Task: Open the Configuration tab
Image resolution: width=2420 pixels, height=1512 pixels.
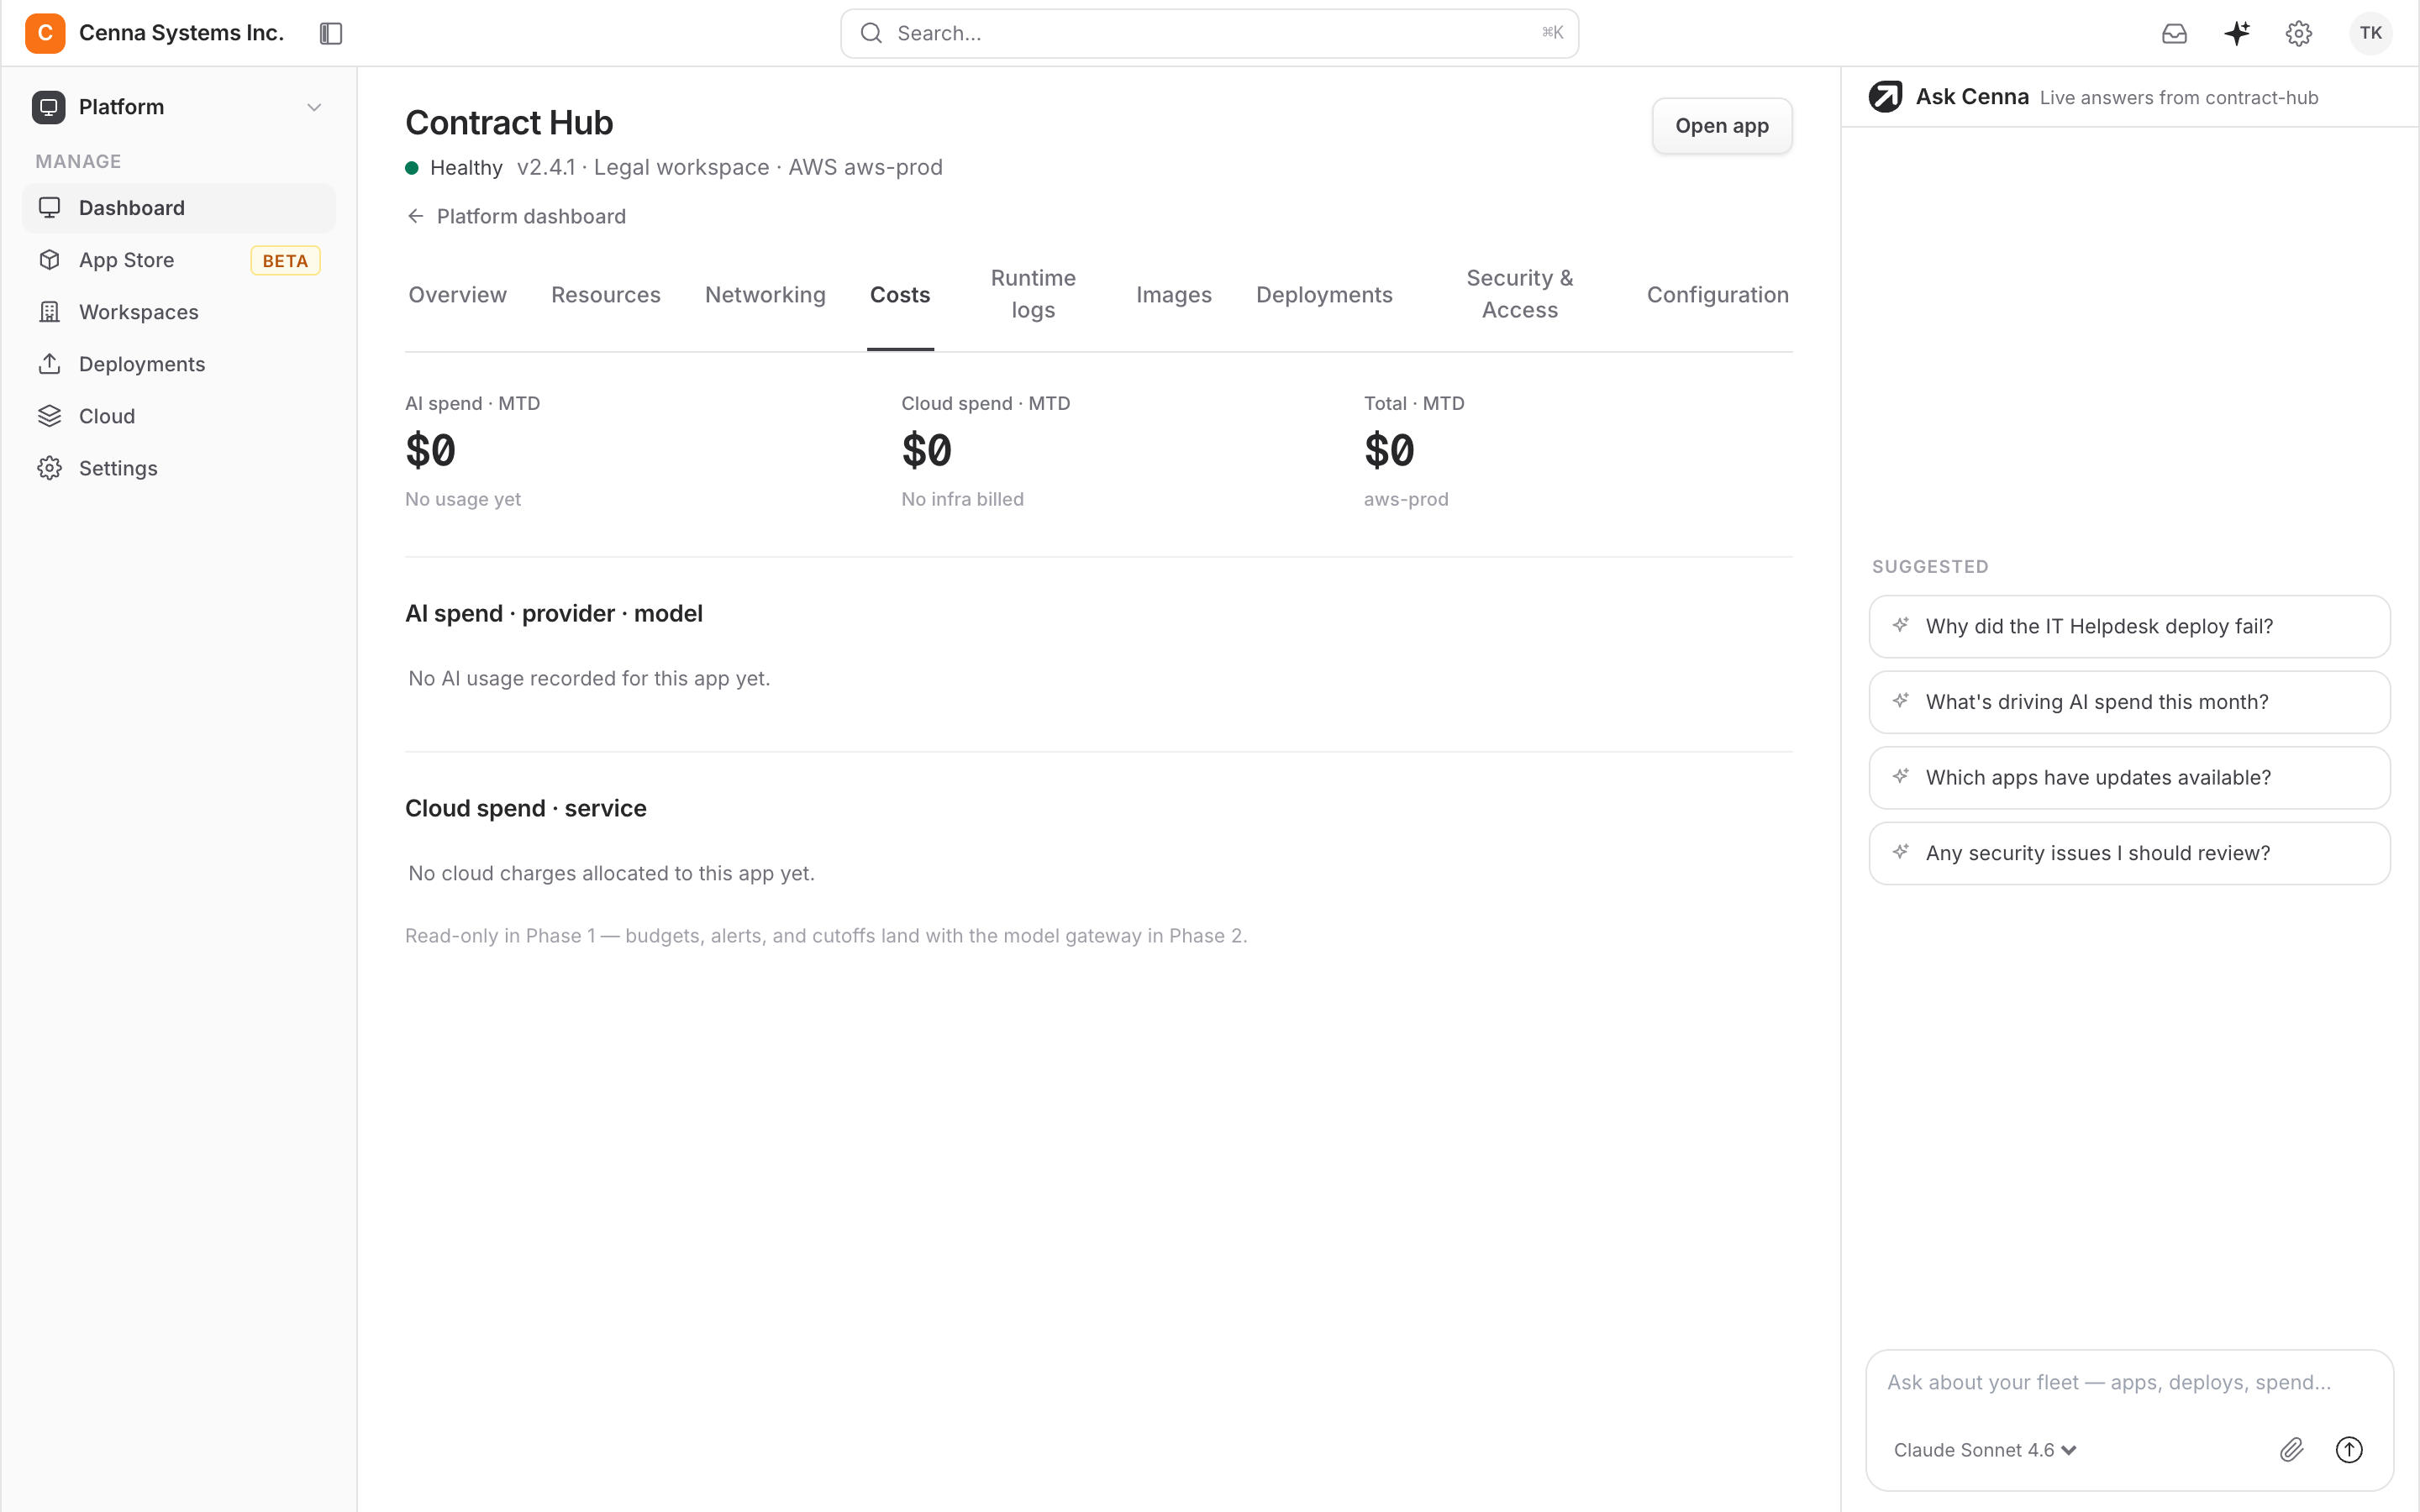Action: pos(1717,295)
